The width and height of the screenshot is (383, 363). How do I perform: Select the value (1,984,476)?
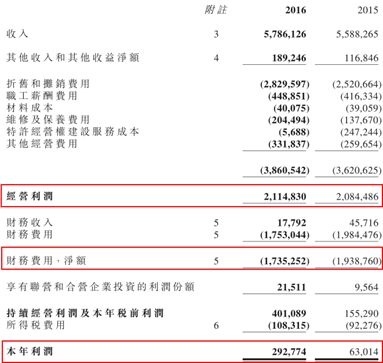pos(357,235)
